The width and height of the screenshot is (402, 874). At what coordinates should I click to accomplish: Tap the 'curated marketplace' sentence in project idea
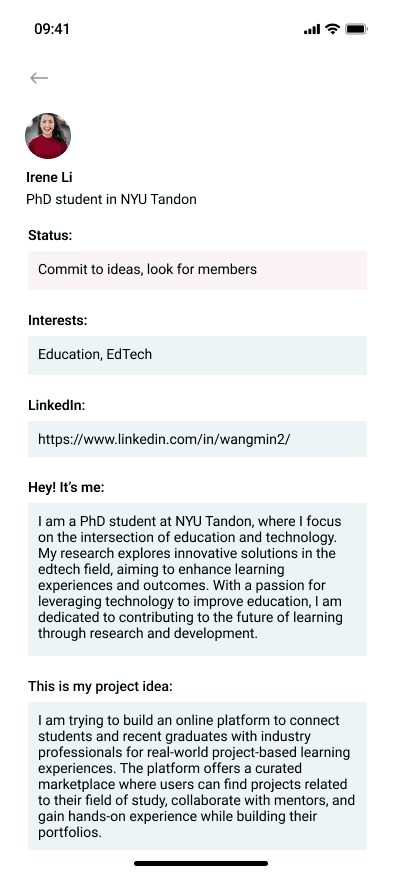tap(196, 800)
